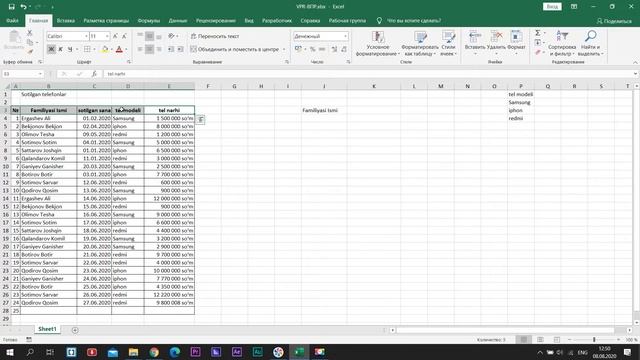Open Стили ячеек gallery

click(x=448, y=43)
